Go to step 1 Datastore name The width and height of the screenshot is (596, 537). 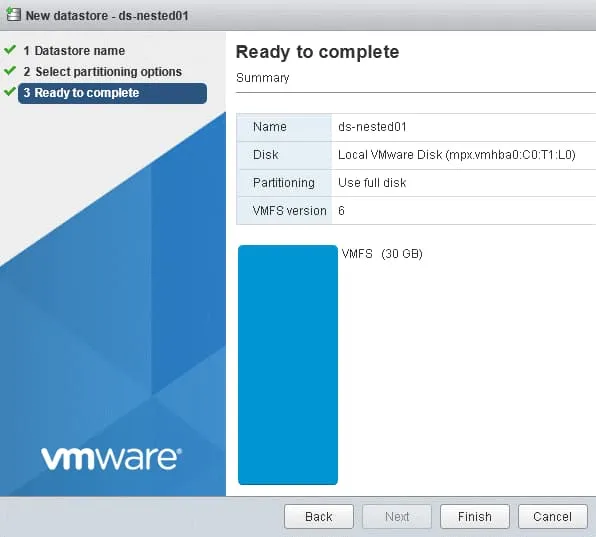pos(74,51)
